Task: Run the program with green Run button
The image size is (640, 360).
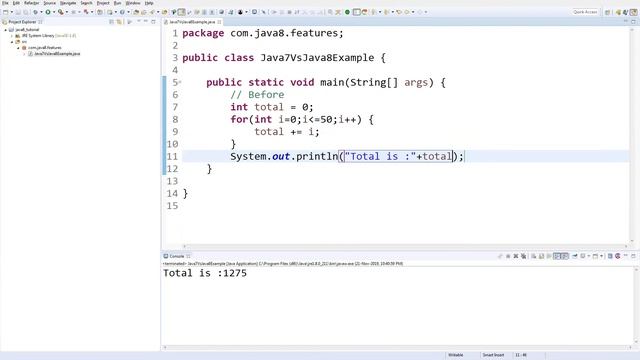Action: pos(48,12)
